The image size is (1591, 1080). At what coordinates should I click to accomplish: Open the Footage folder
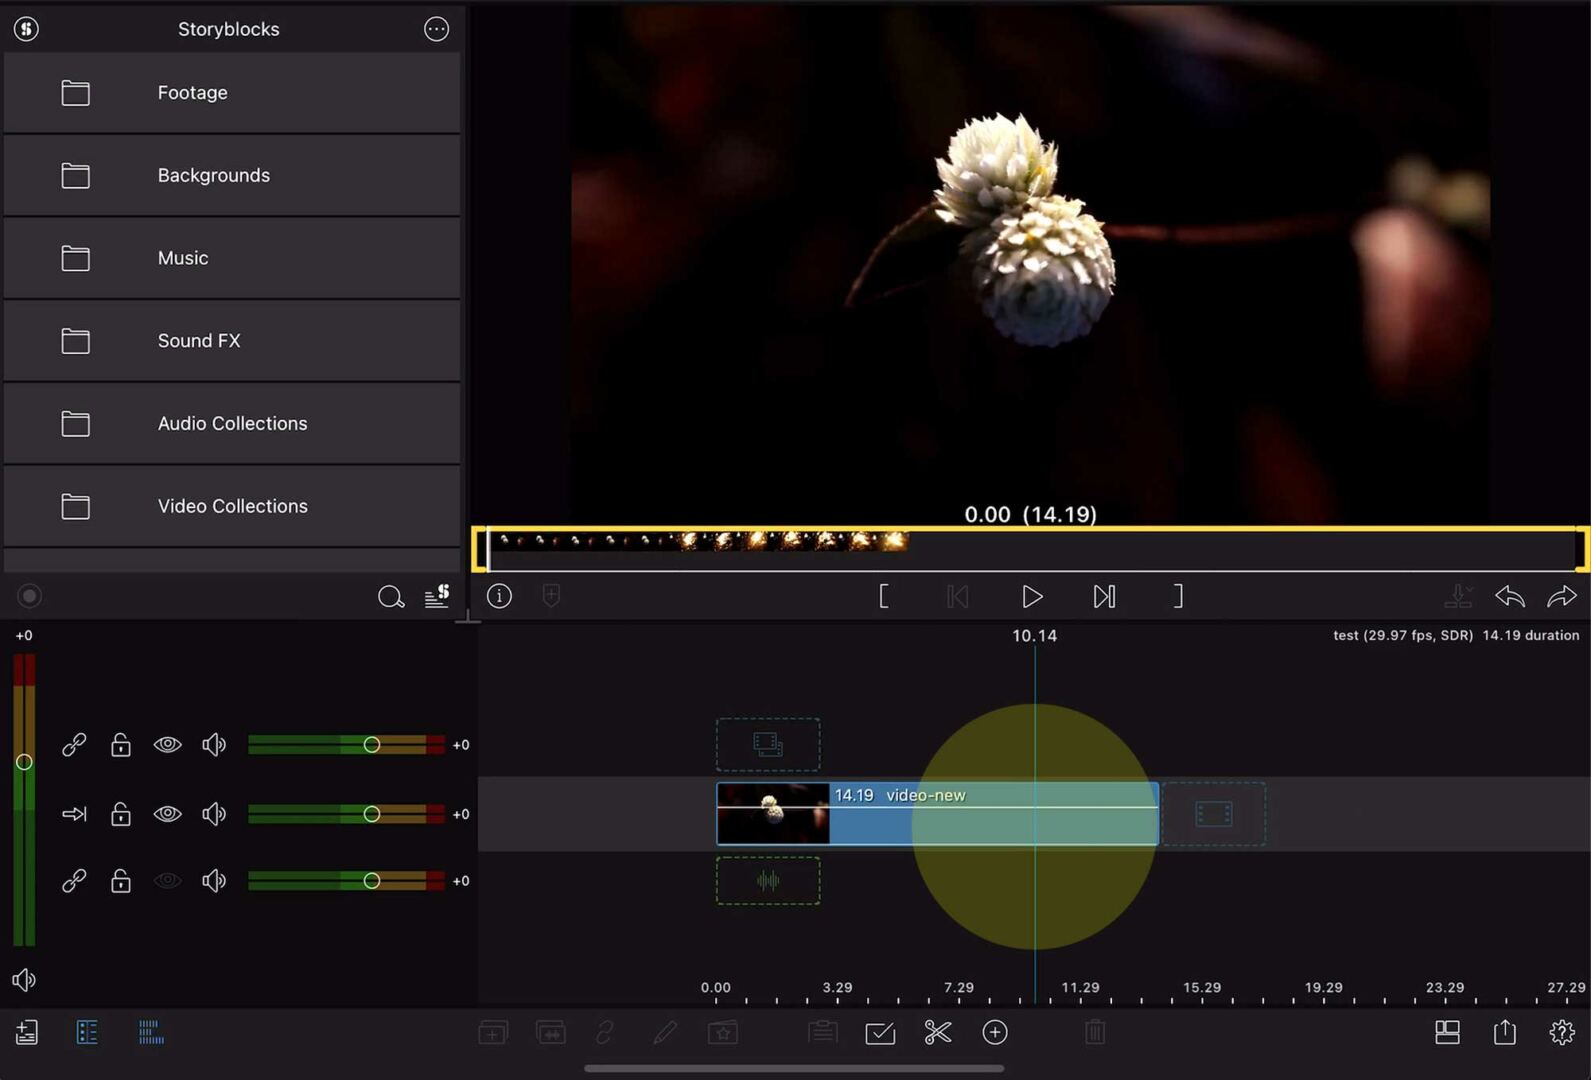pyautogui.click(x=232, y=93)
